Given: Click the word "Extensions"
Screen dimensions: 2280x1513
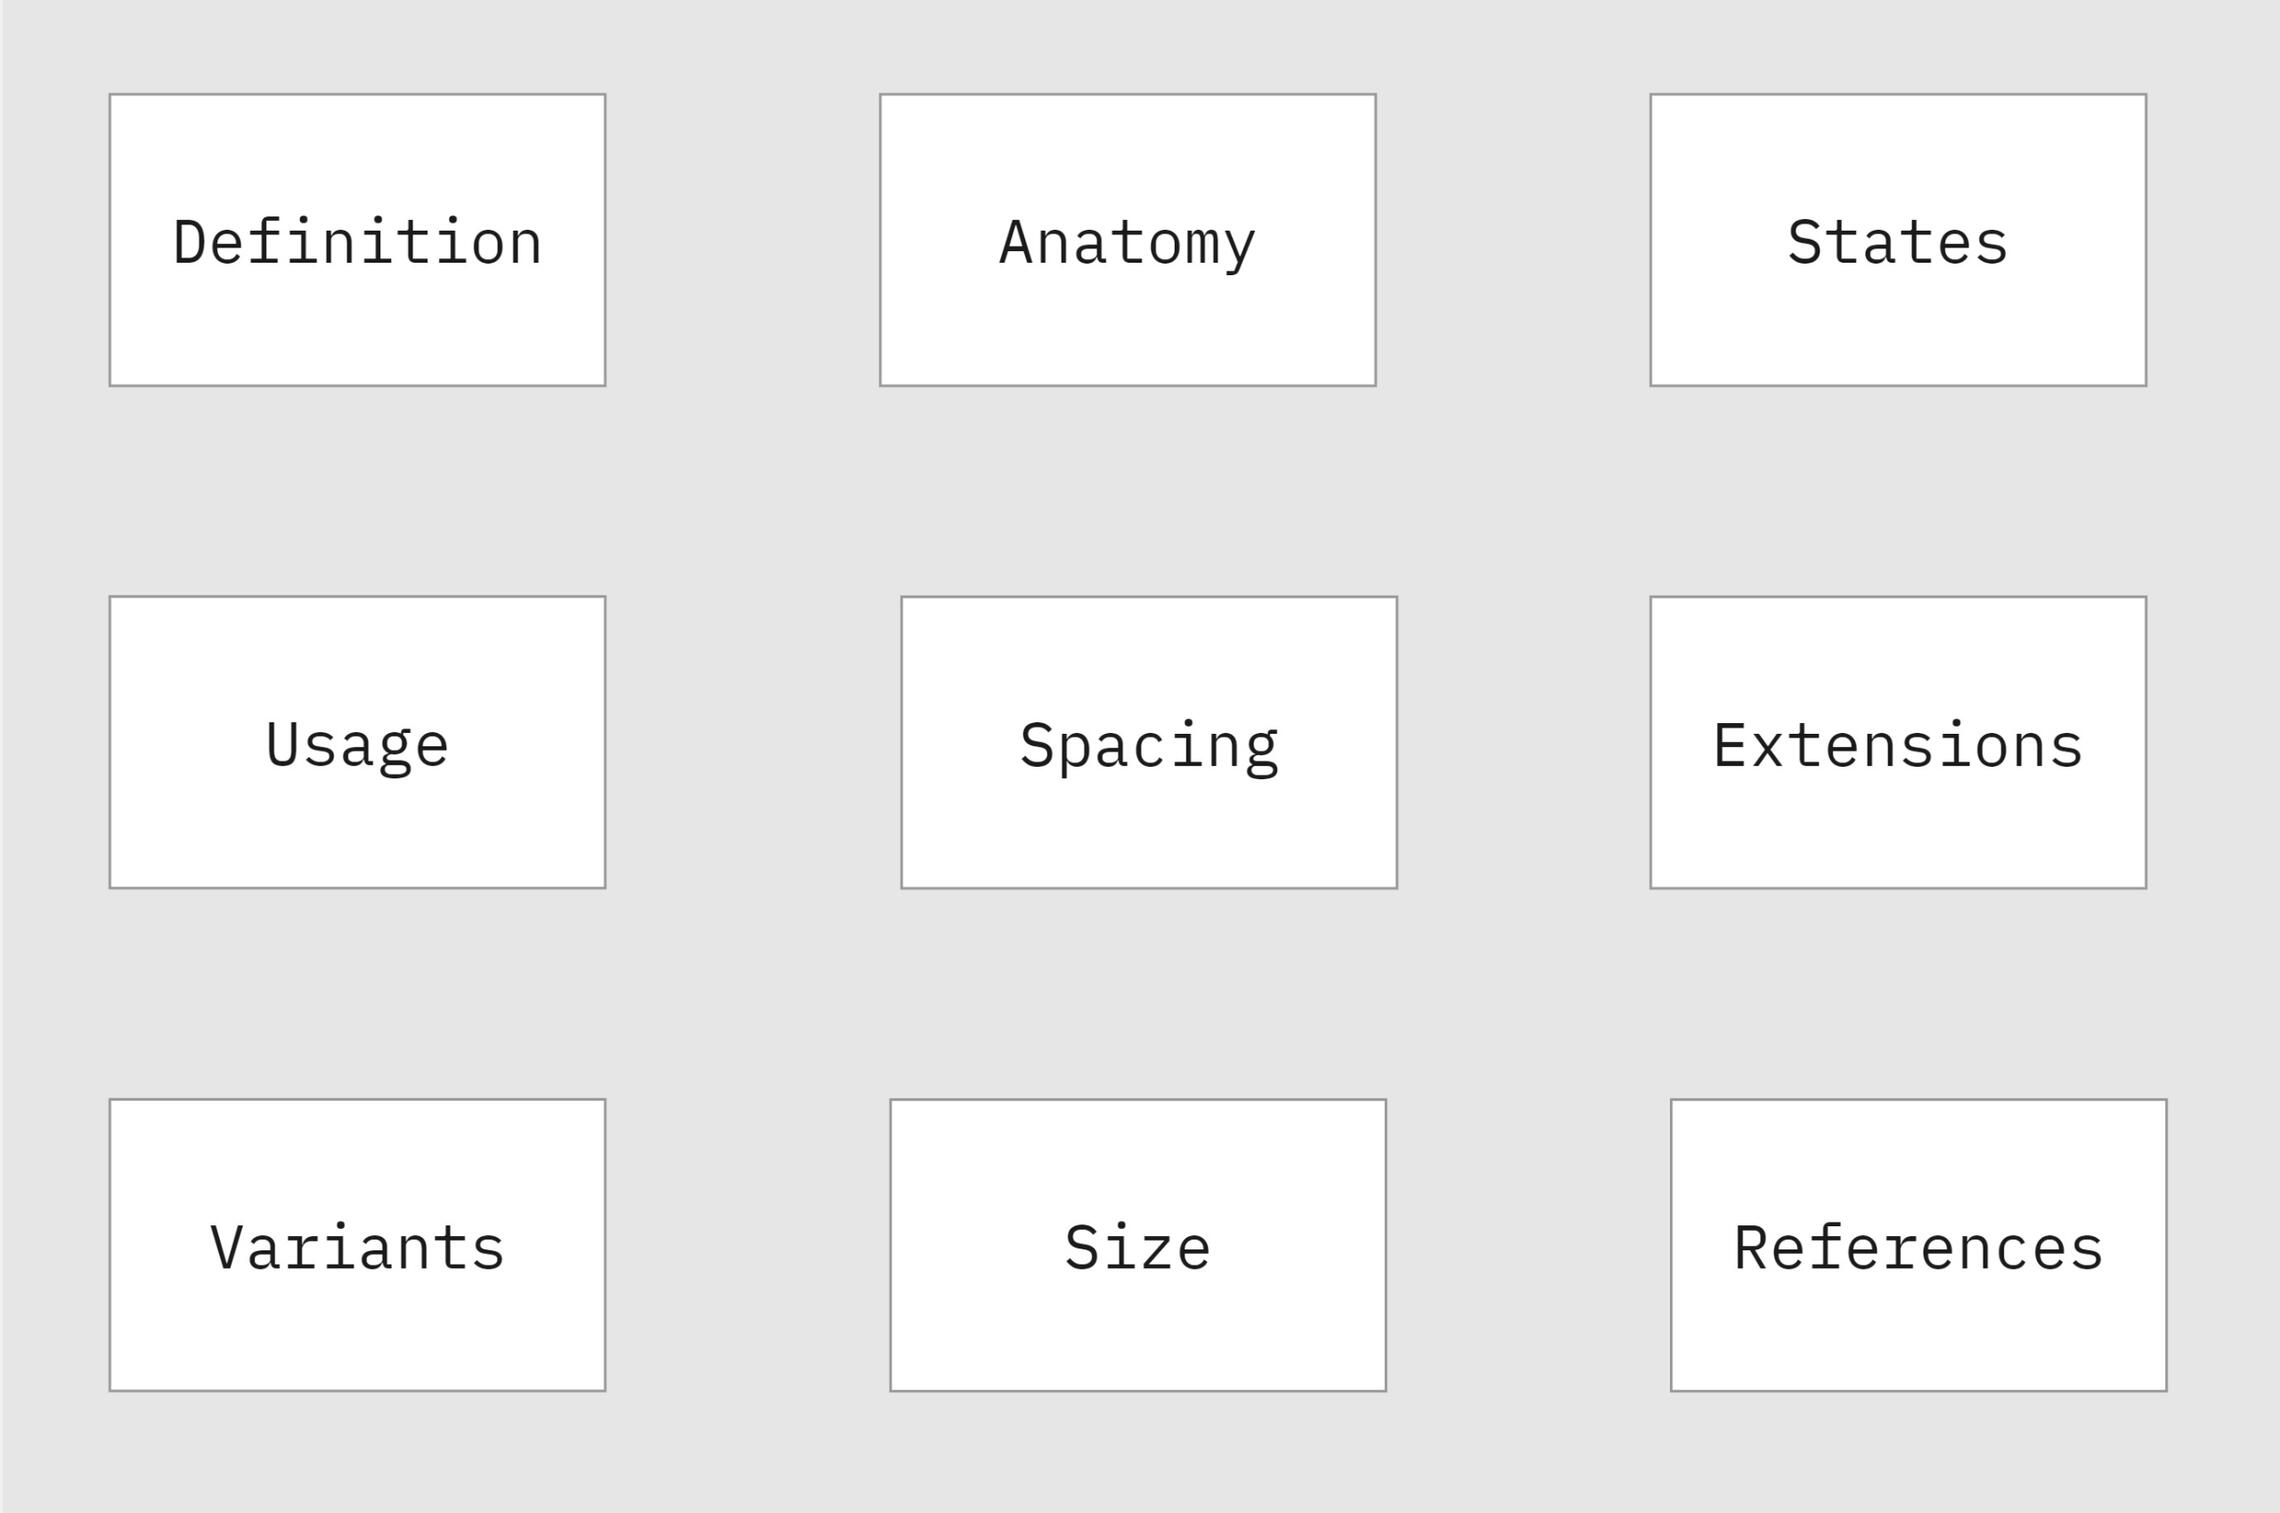Looking at the screenshot, I should coord(1897,745).
